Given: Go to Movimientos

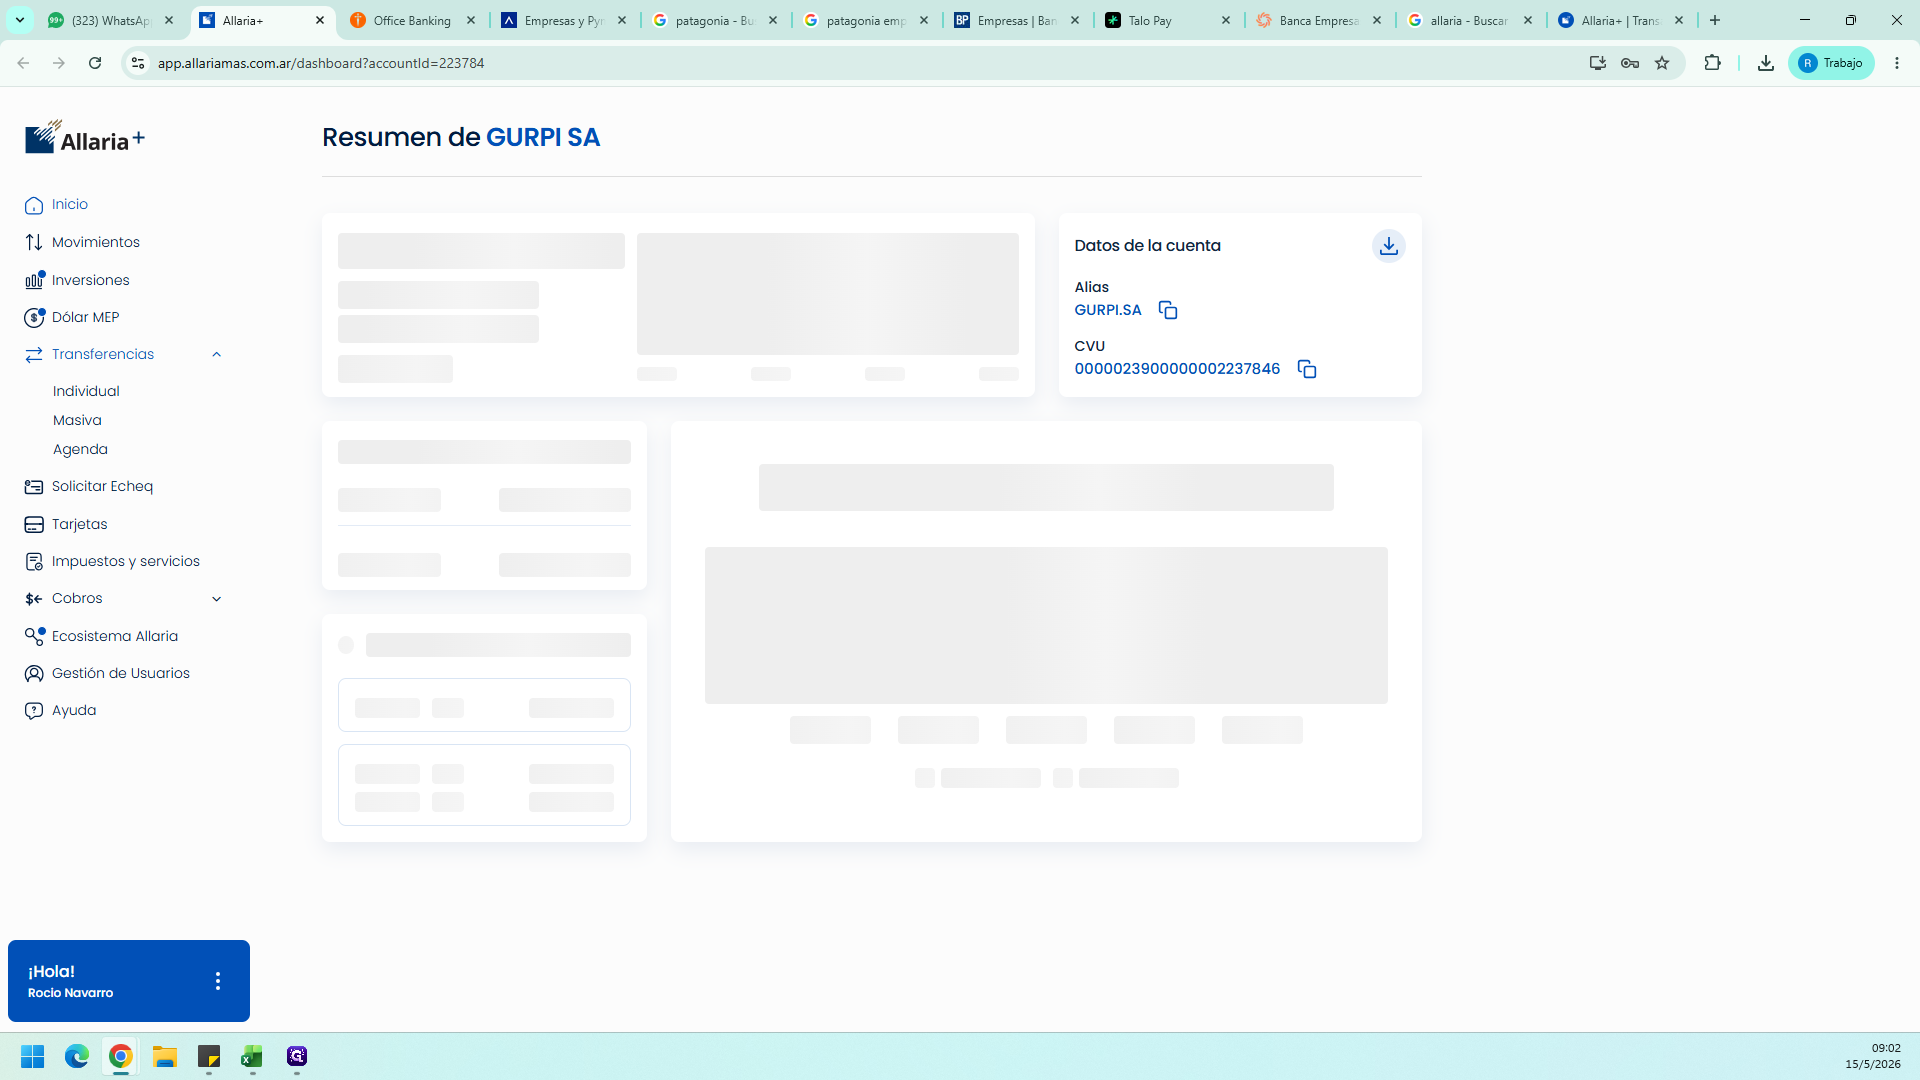Looking at the screenshot, I should pyautogui.click(x=95, y=242).
